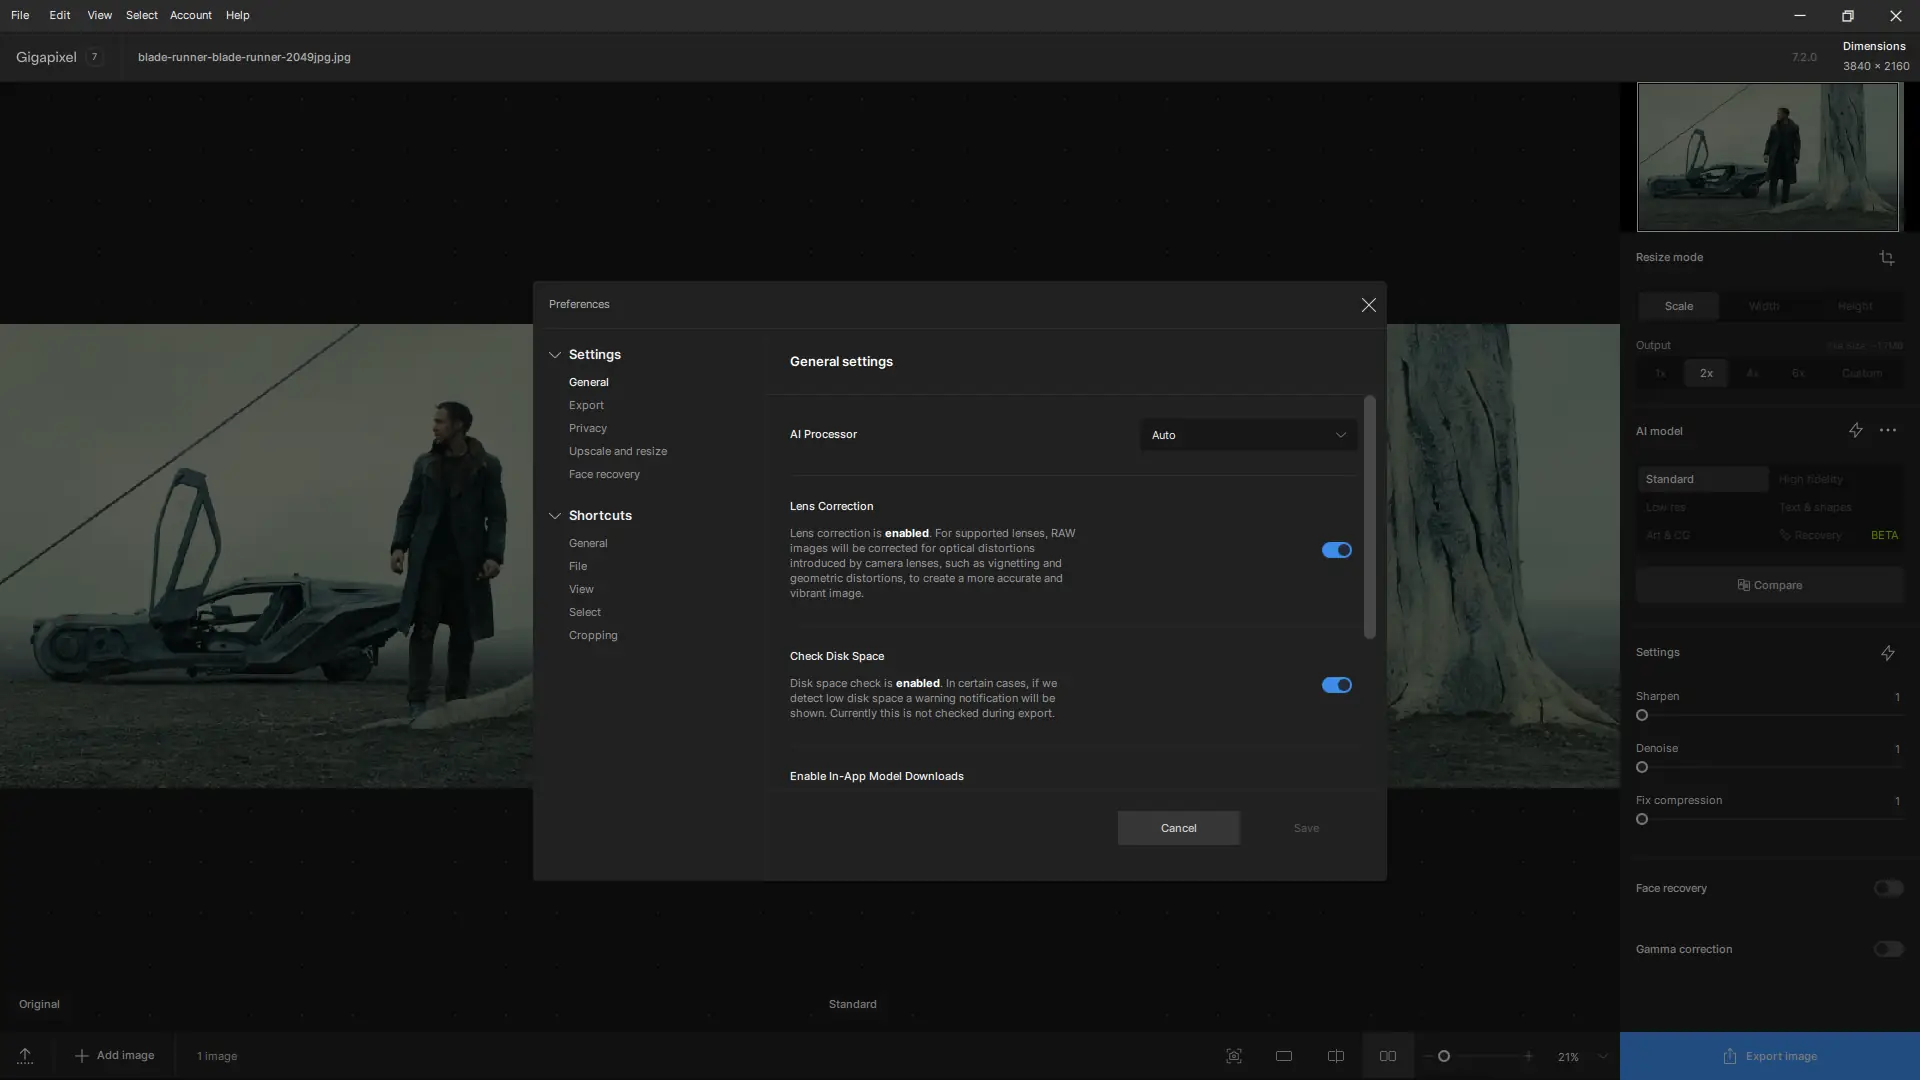
Task: Open the three-dot AI model options menu
Action: coord(1888,431)
